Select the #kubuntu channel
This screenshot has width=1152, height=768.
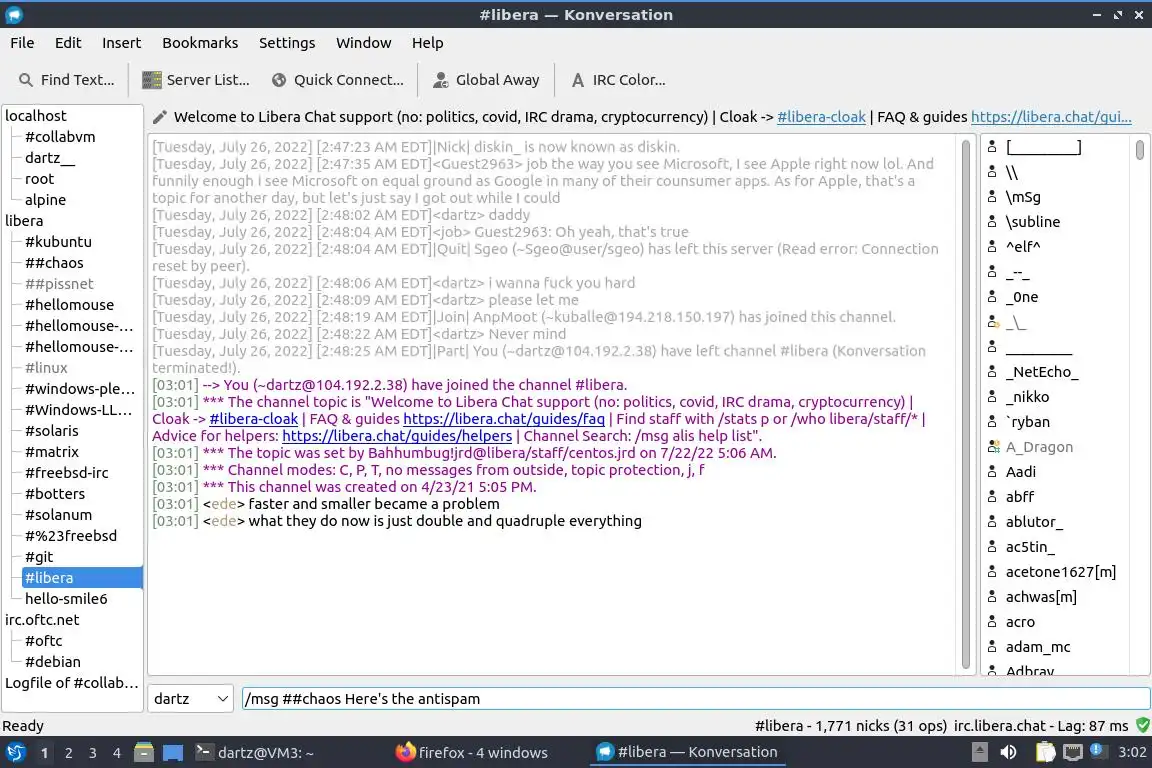pos(58,242)
